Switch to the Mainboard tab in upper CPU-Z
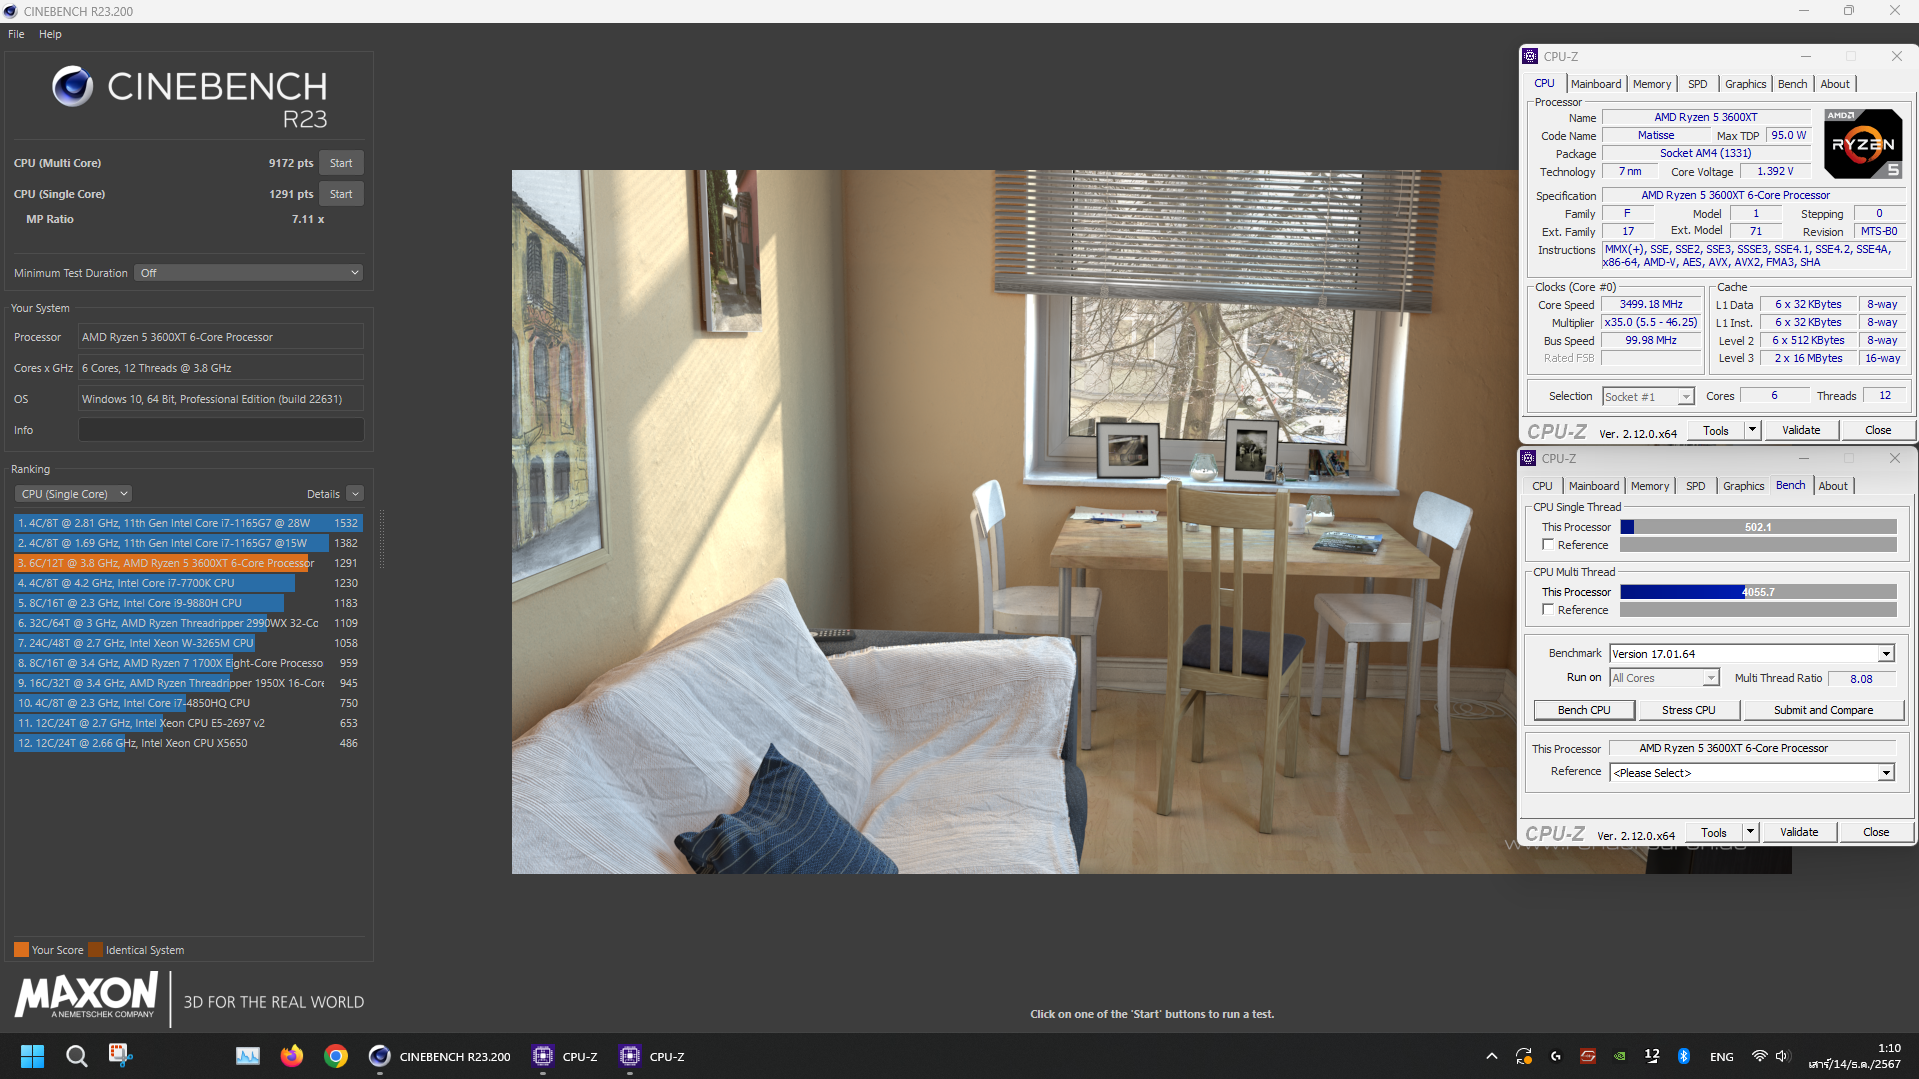1919x1079 pixels. tap(1595, 84)
